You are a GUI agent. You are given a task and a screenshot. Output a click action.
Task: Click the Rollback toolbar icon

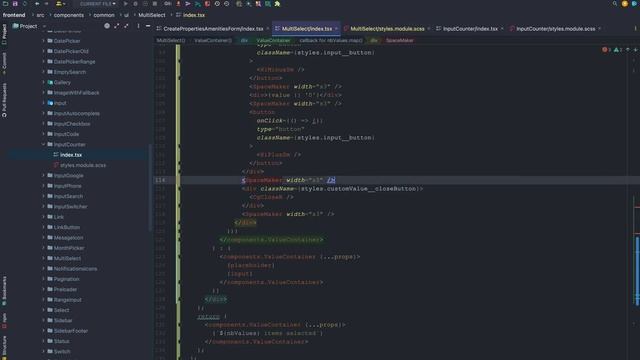pyautogui.click(x=227, y=4)
